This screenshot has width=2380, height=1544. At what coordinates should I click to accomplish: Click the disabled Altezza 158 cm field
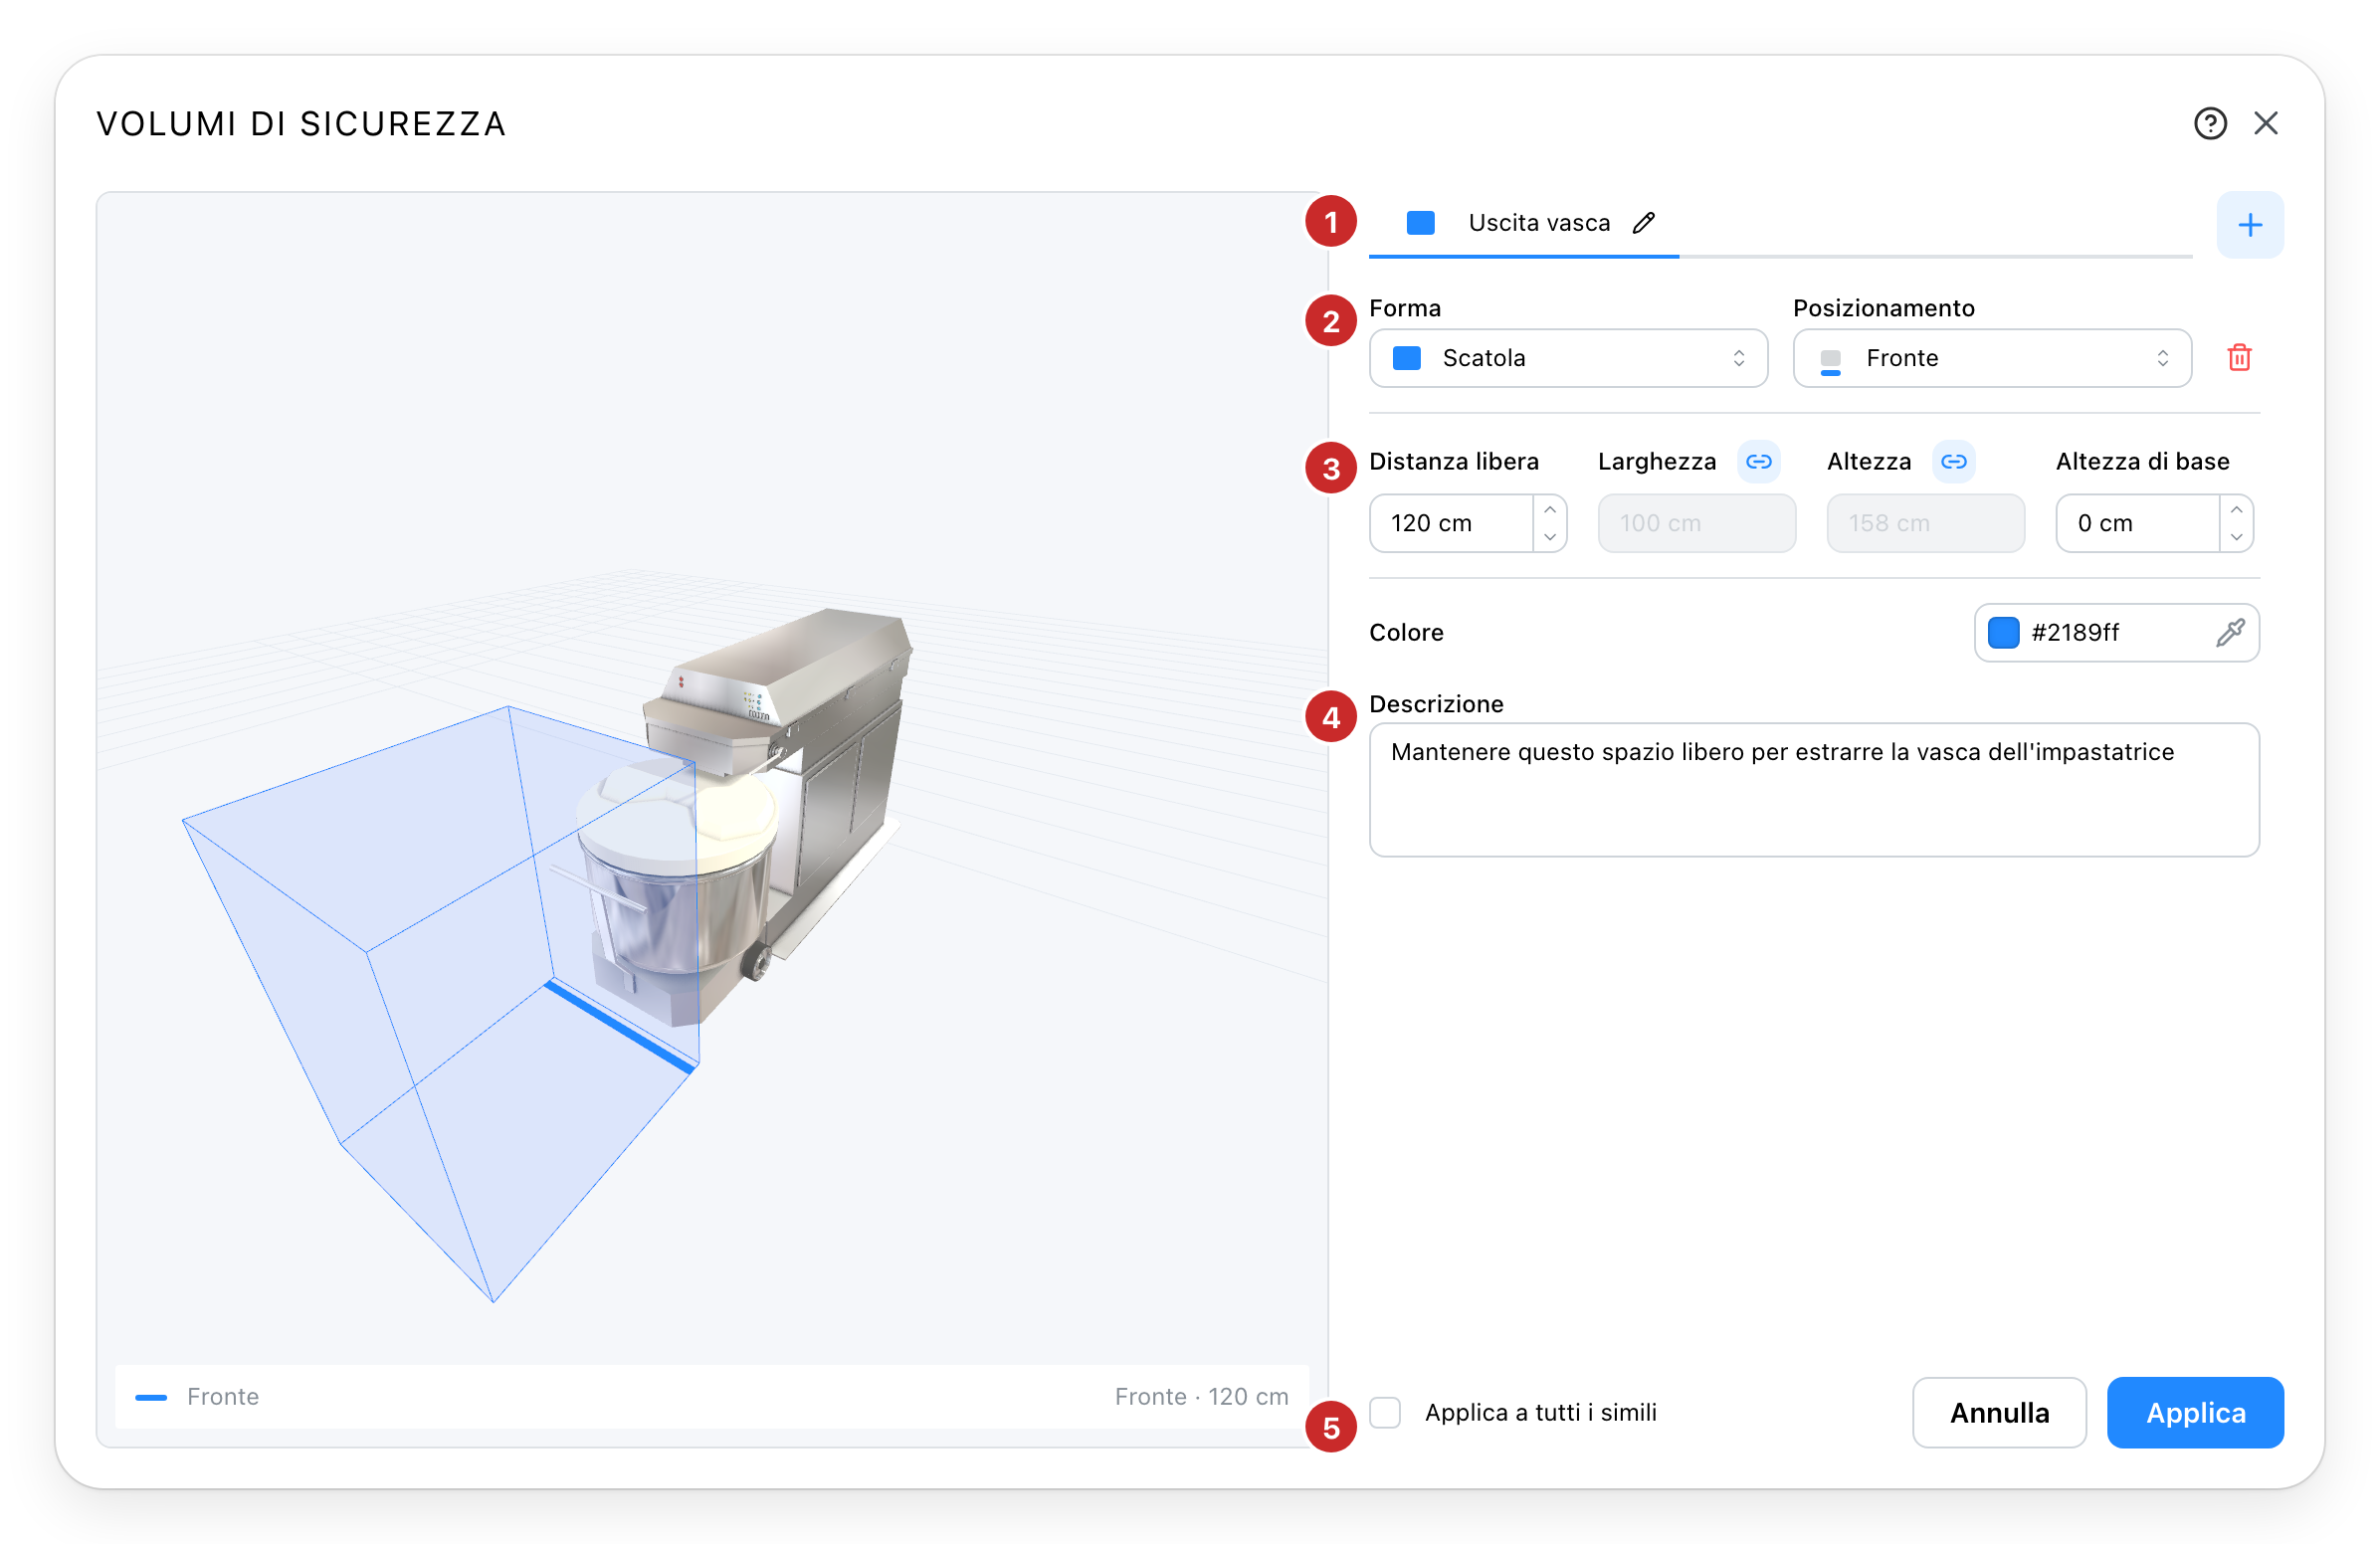tap(1926, 523)
